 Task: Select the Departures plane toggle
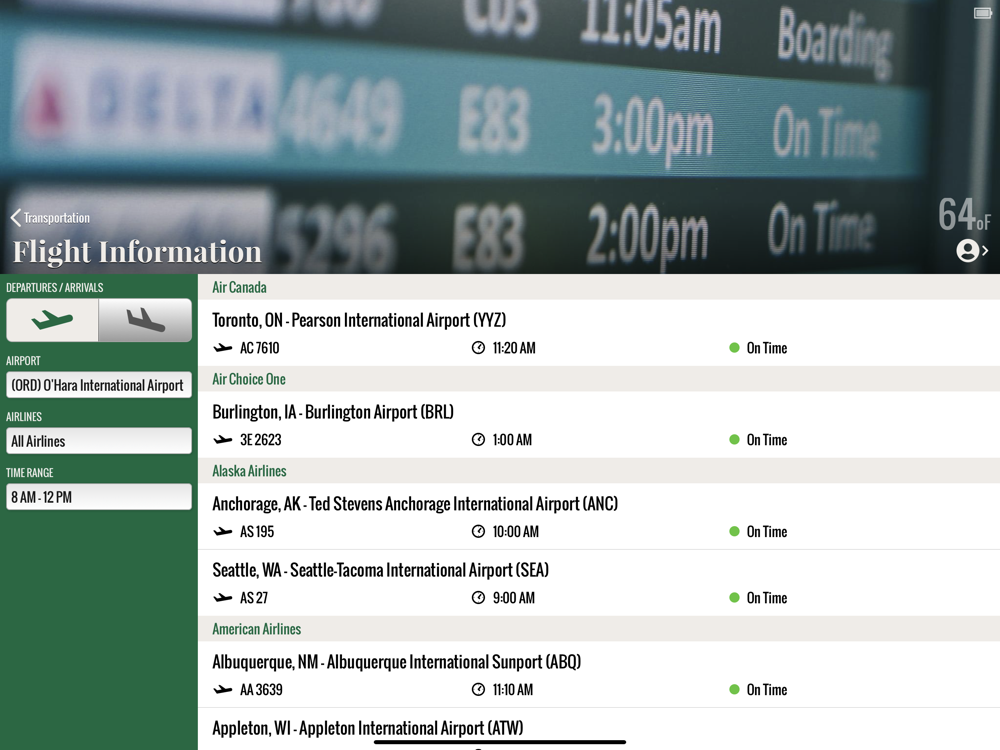coord(52,320)
